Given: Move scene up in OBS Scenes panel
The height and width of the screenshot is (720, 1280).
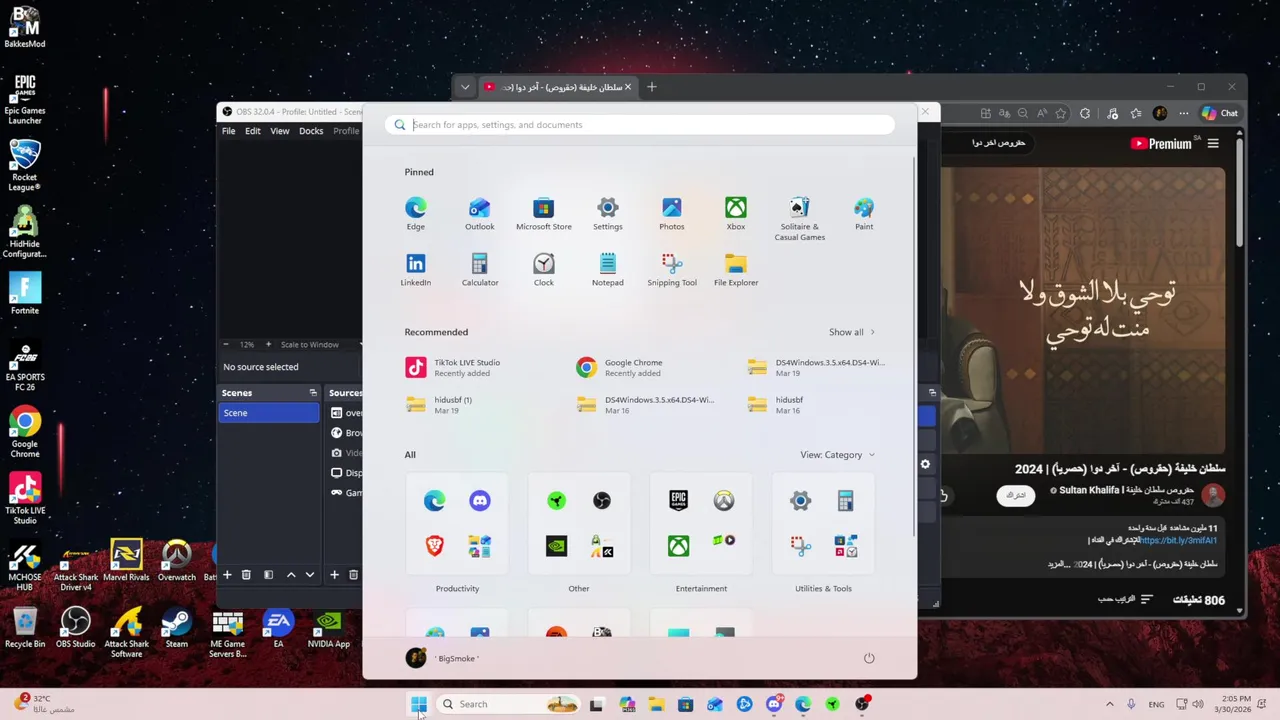Looking at the screenshot, I should pos(291,575).
